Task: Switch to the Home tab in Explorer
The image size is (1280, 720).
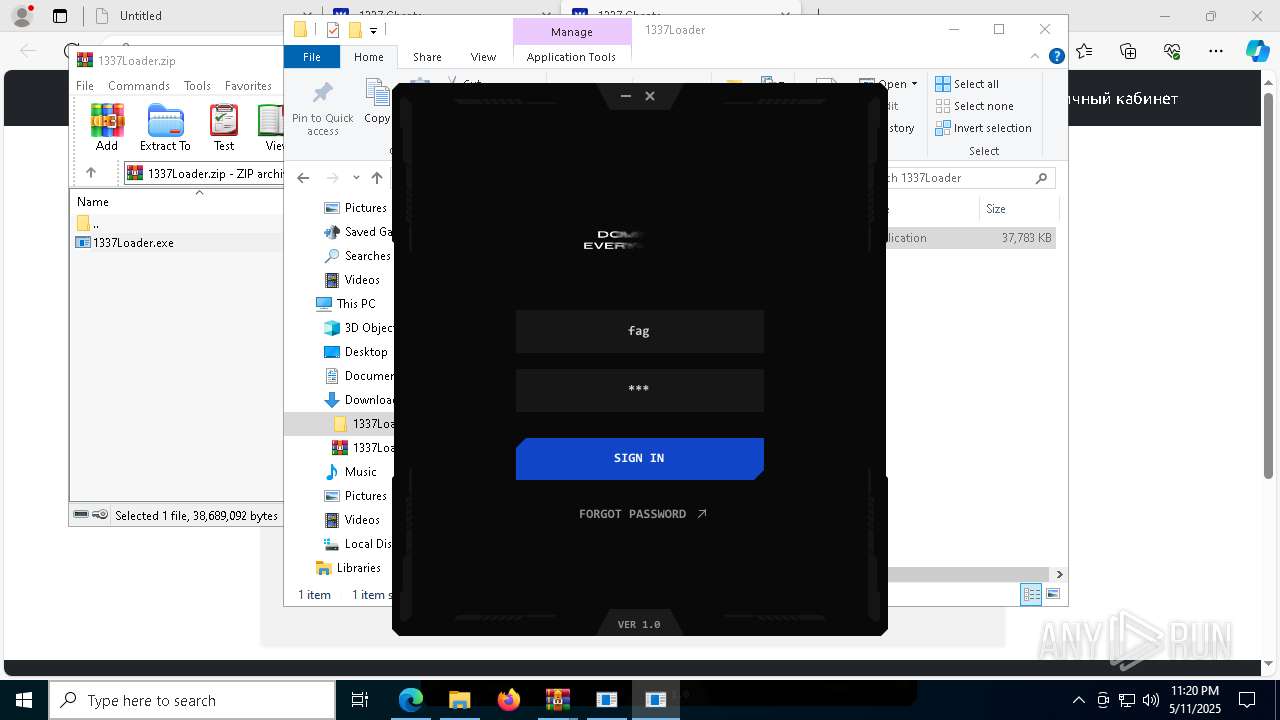Action: [x=369, y=57]
